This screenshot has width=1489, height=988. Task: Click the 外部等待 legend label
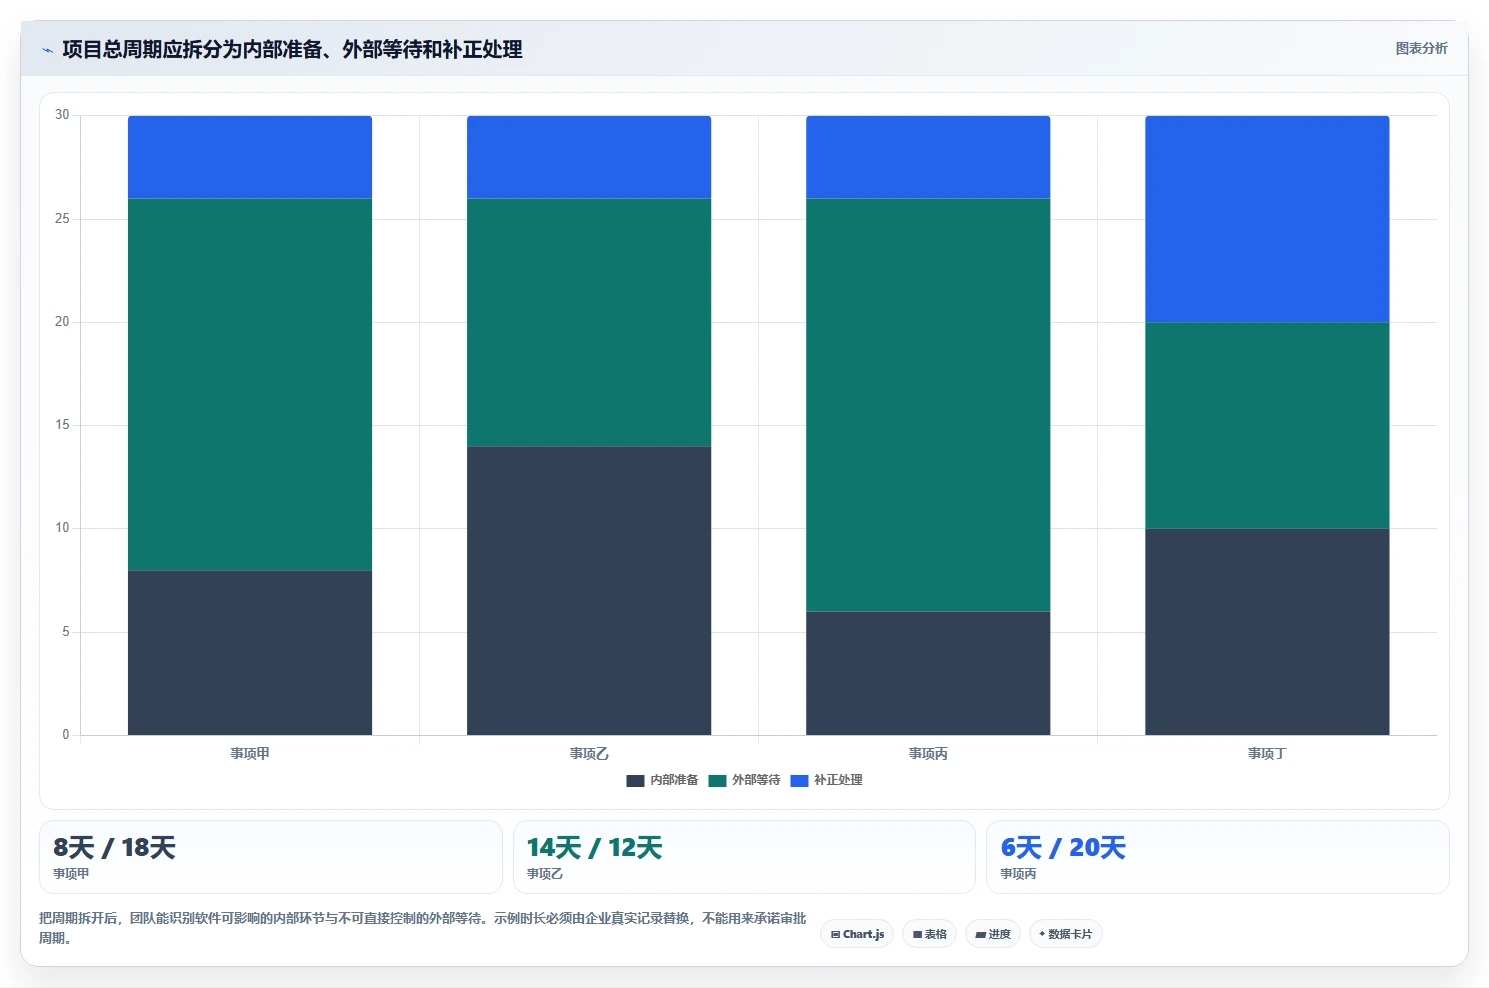756,780
